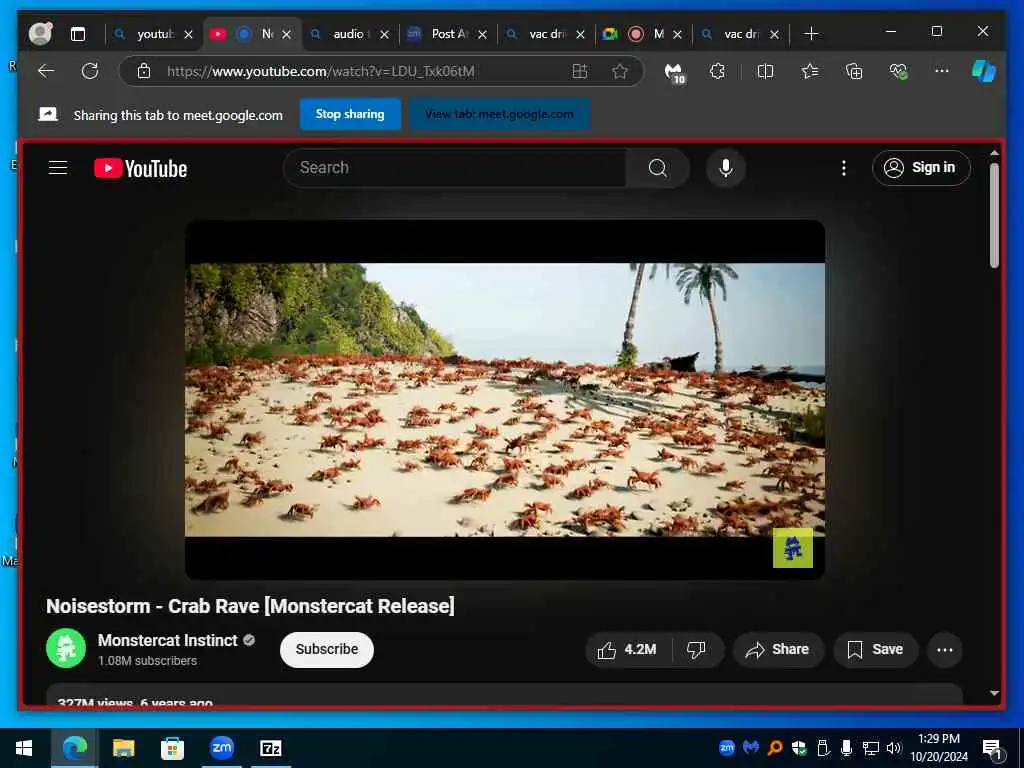The height and width of the screenshot is (768, 1024).
Task: Subscribe to Monstercat Instinct
Action: (327, 649)
